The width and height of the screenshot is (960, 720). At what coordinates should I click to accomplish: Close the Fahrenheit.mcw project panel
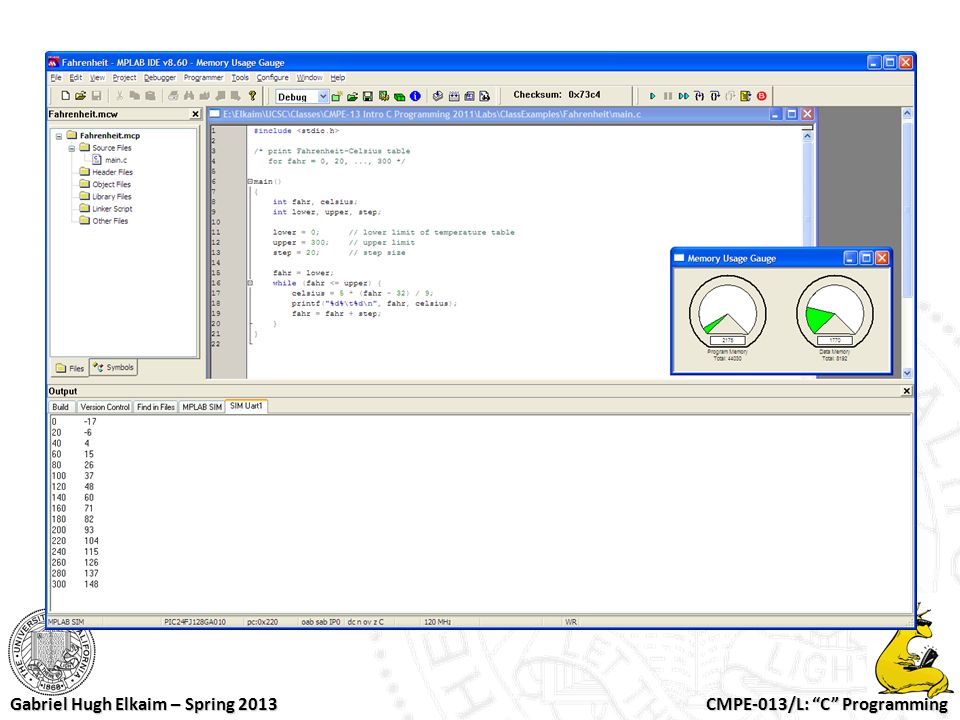[195, 114]
